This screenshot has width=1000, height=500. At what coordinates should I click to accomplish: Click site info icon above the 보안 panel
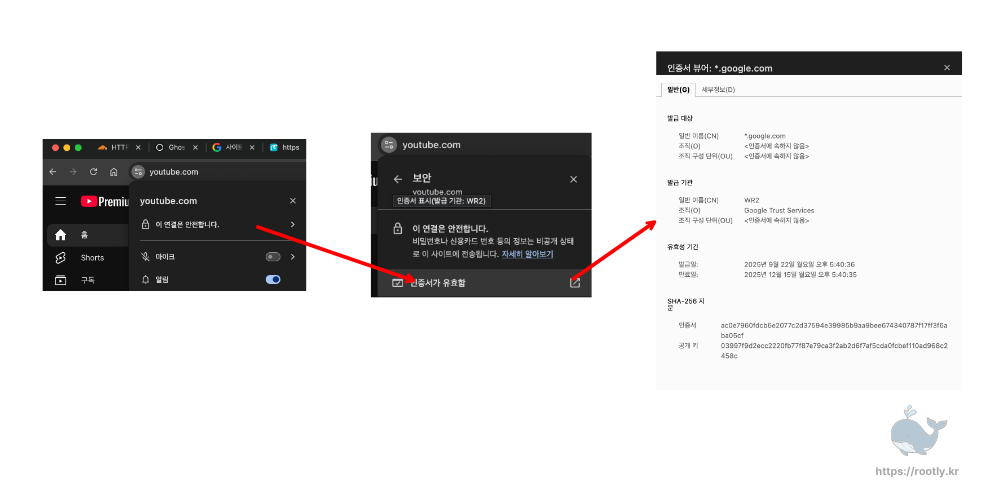389,145
